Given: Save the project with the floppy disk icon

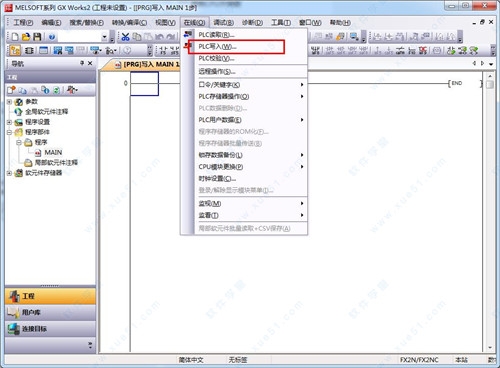Looking at the screenshot, I should 37,37.
